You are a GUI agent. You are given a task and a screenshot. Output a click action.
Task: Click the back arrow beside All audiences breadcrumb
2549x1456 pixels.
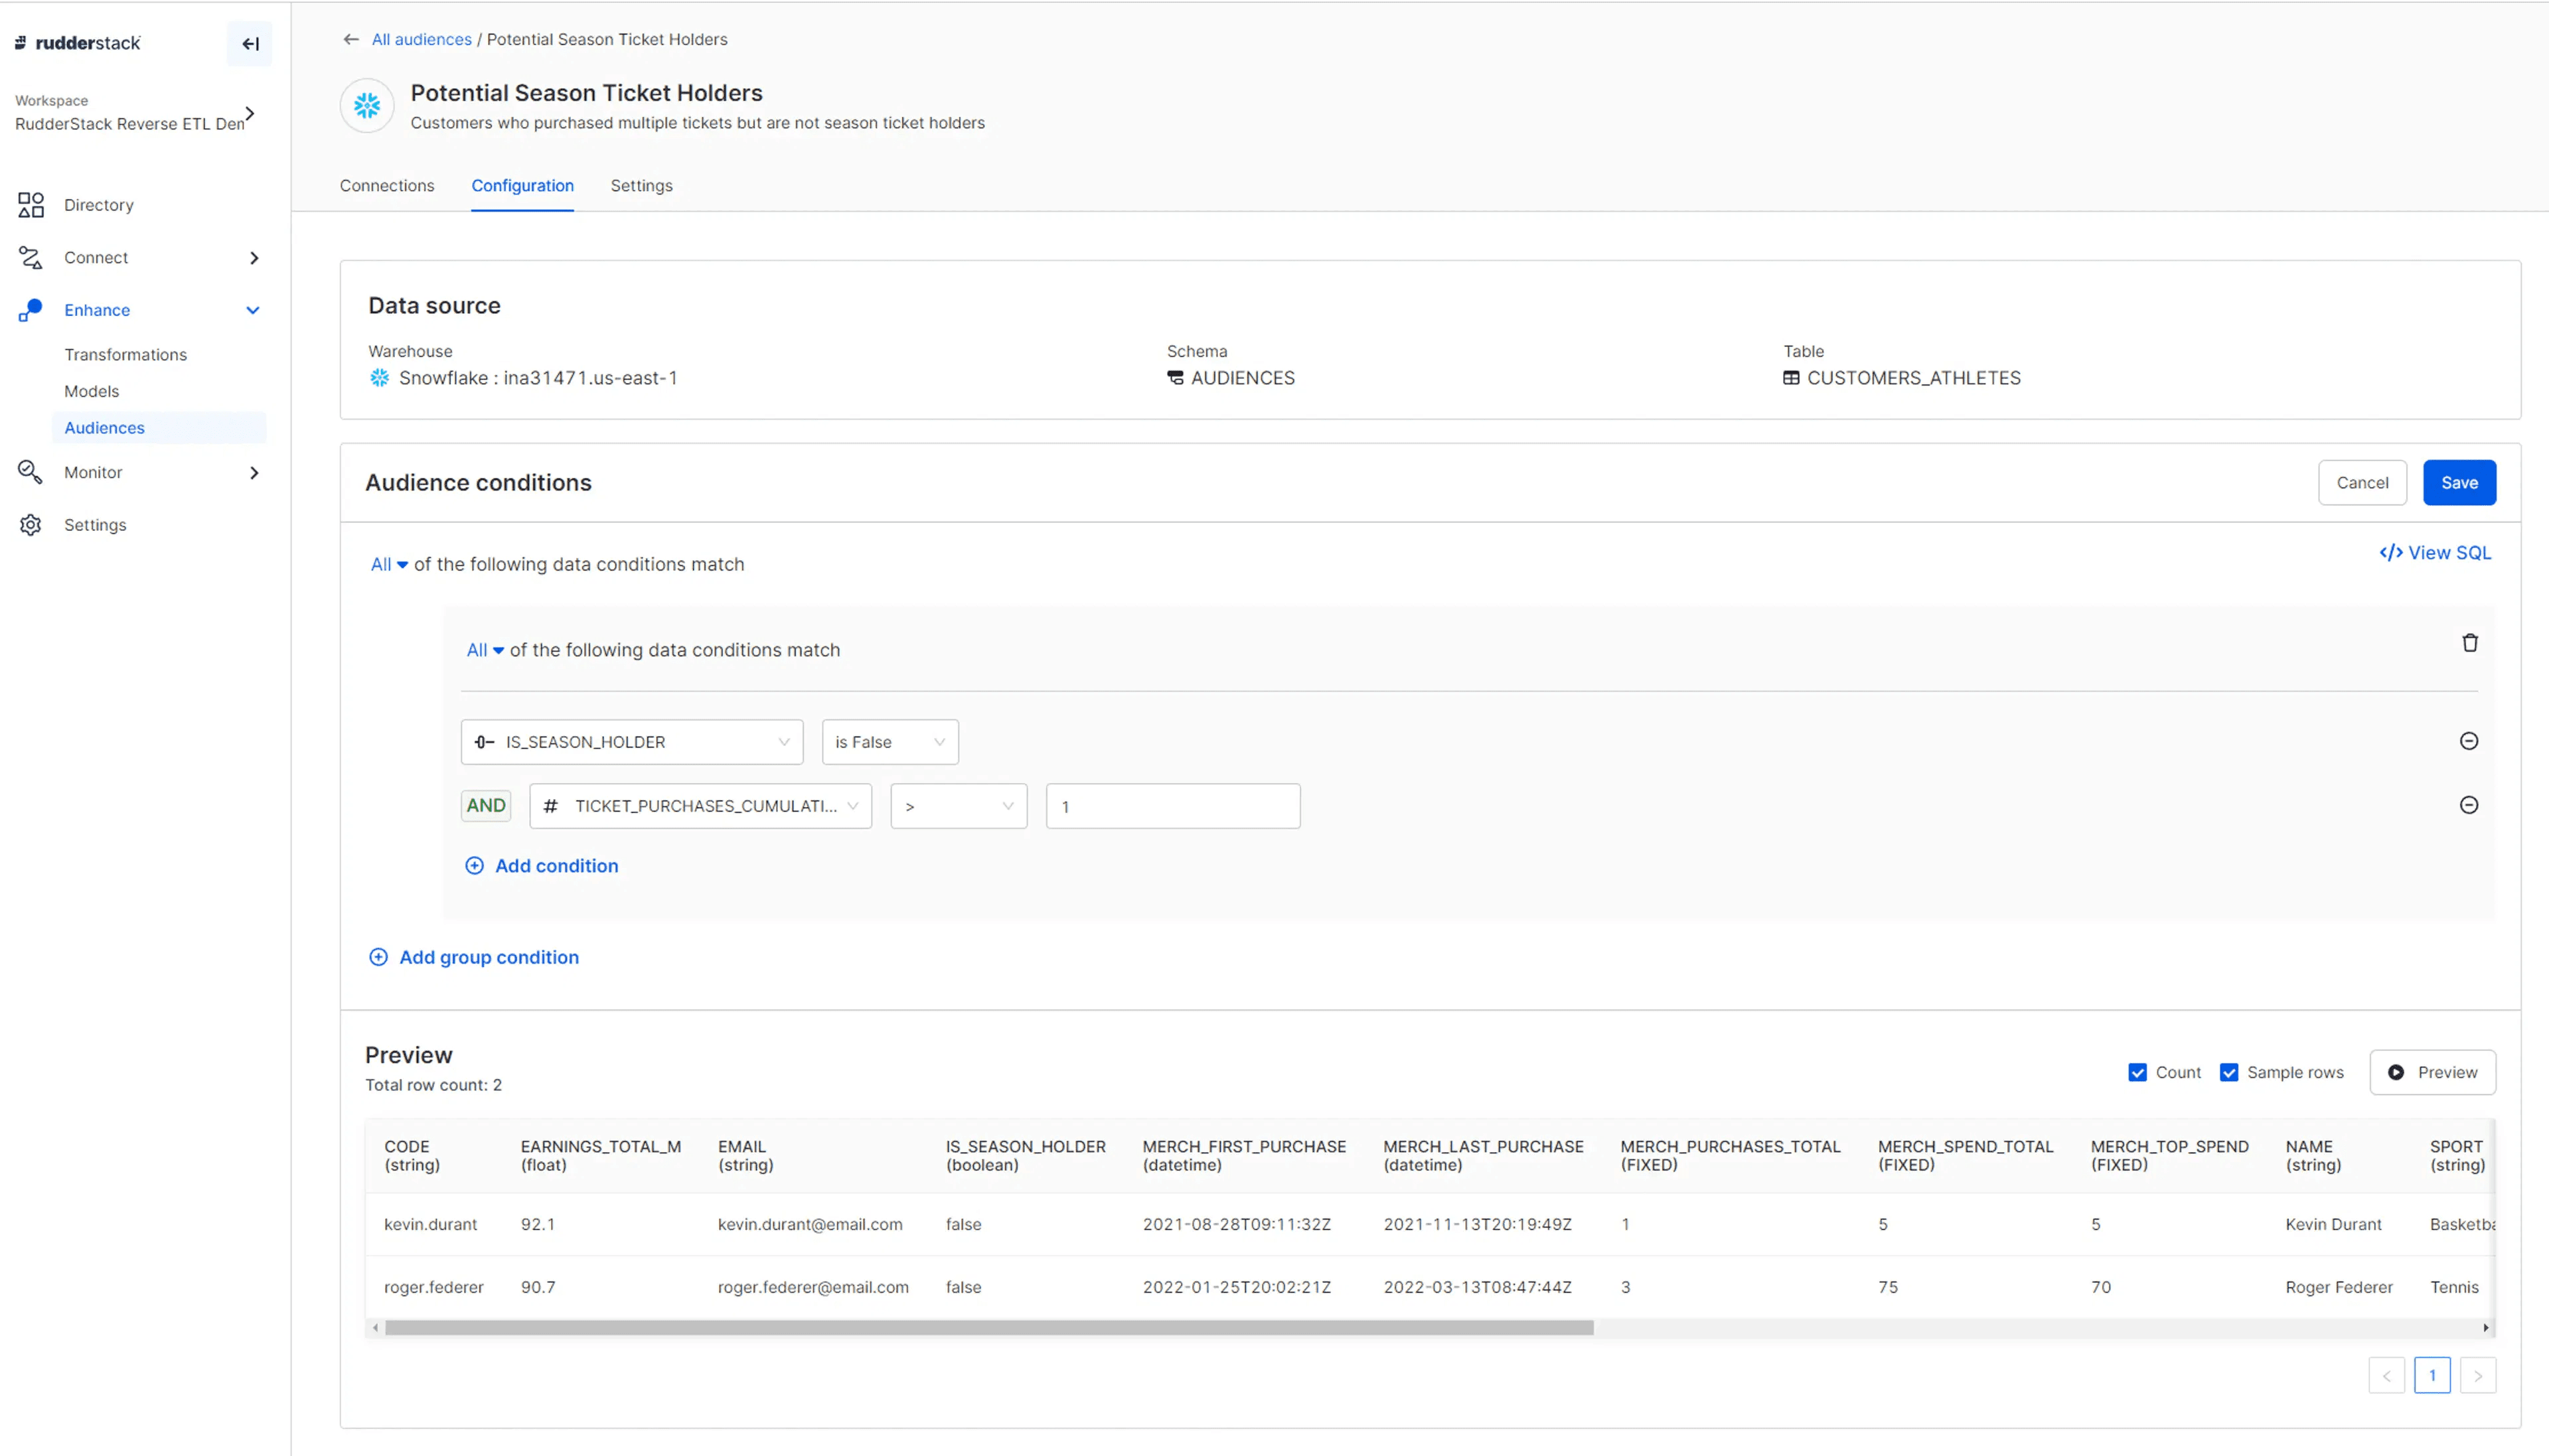350,39
